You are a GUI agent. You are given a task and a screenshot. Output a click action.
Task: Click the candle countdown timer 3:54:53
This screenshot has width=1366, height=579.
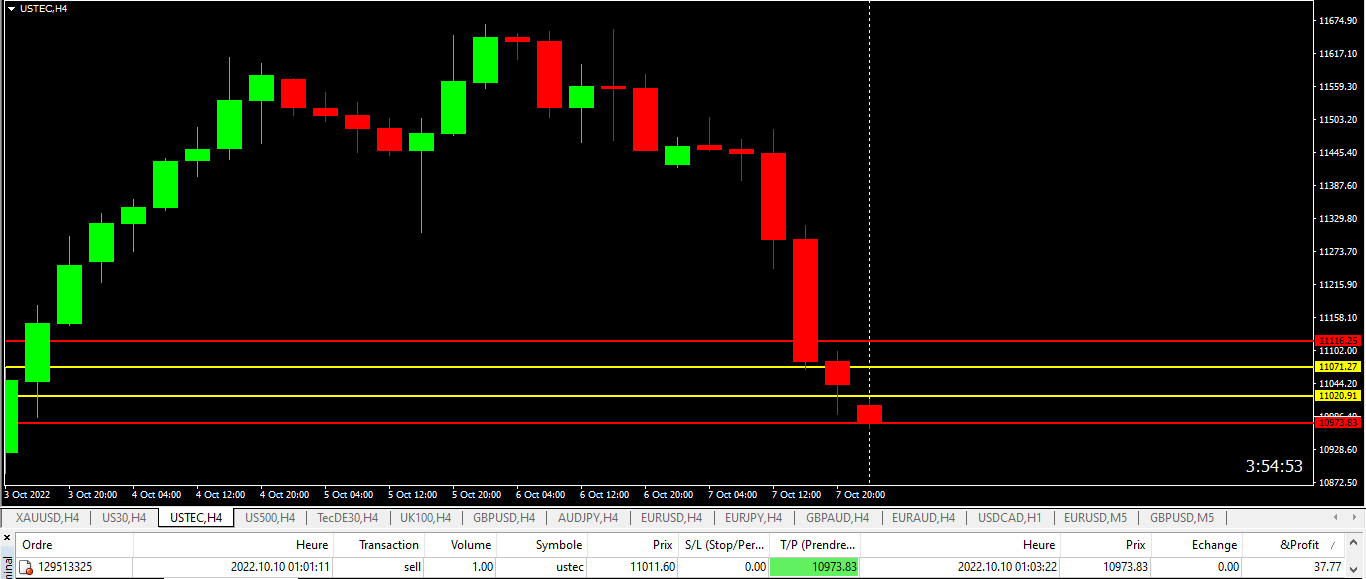point(1273,466)
